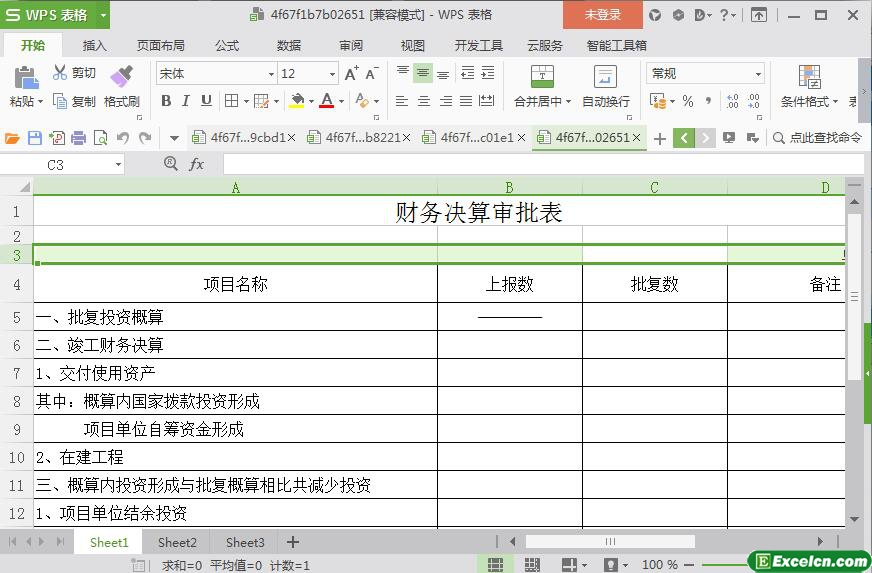Toggle underline formatting

click(x=206, y=101)
